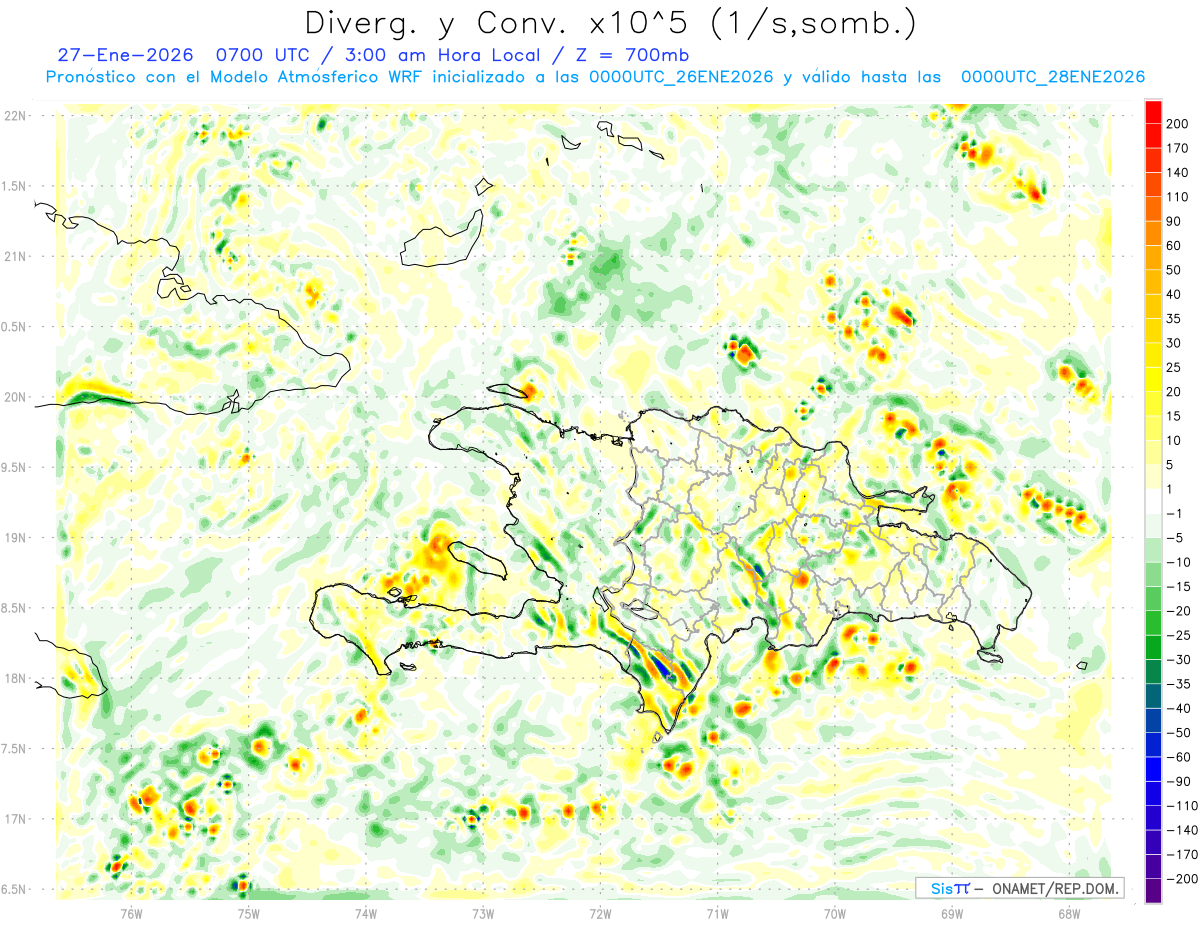Pick the white swatch between 1 and -1
This screenshot has width=1200, height=927.
pos(1154,501)
